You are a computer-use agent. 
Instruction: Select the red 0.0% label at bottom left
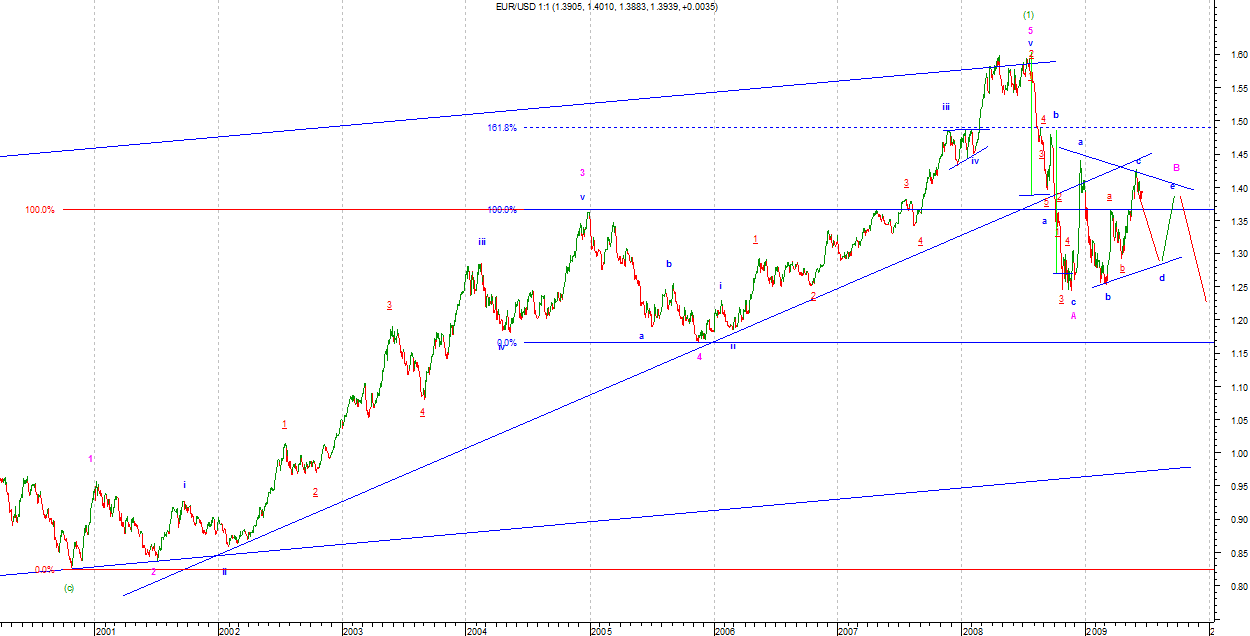click(44, 570)
